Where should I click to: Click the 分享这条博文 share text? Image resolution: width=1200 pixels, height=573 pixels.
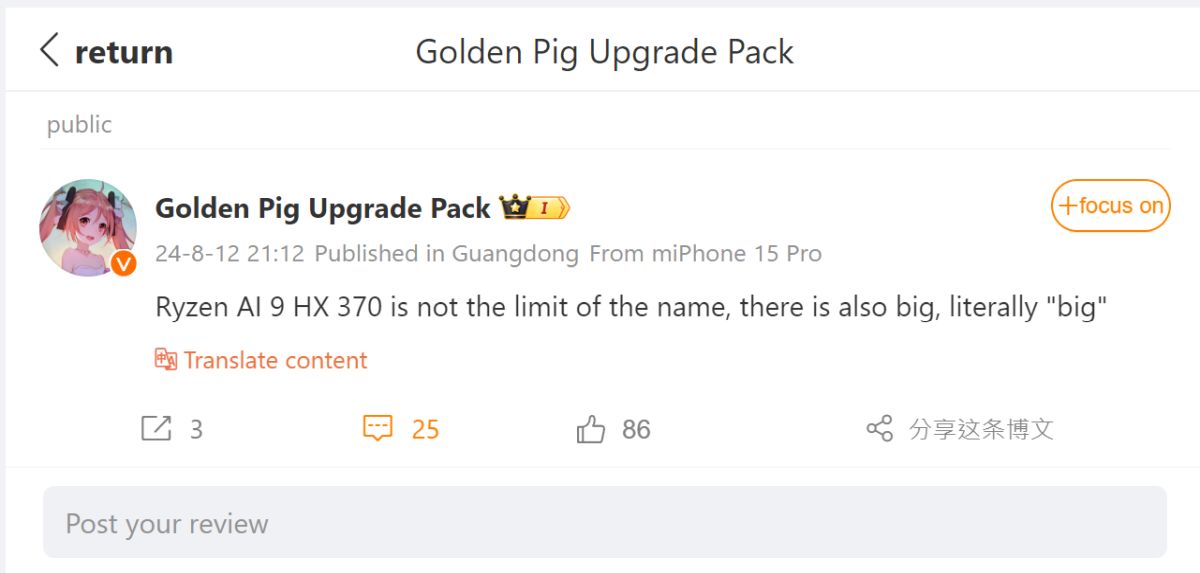point(981,429)
